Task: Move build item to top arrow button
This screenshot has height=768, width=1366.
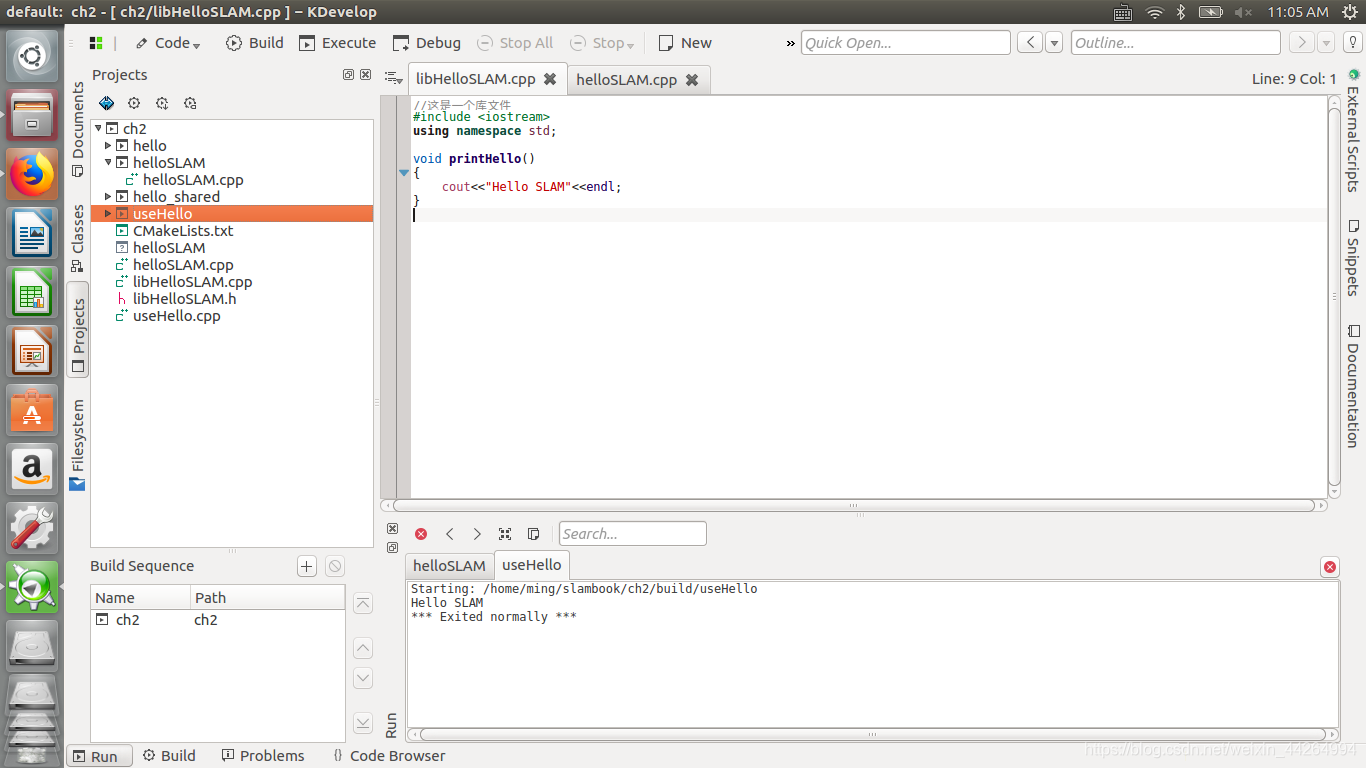Action: coord(363,604)
